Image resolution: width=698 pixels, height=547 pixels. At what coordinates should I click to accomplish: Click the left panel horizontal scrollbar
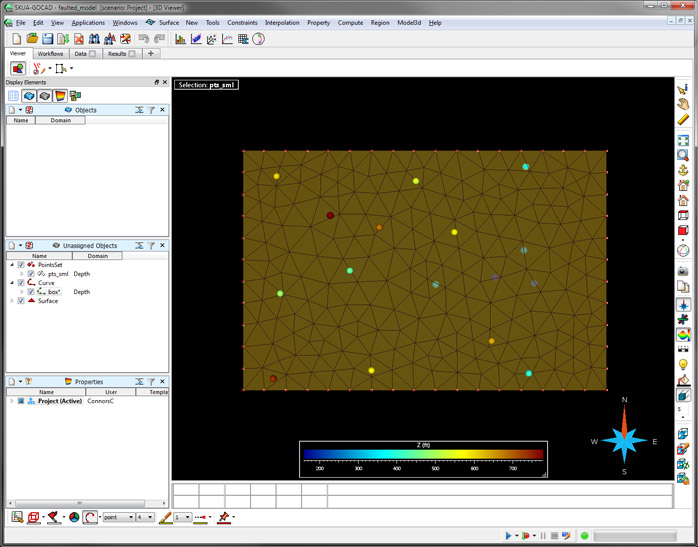pyautogui.click(x=80, y=503)
